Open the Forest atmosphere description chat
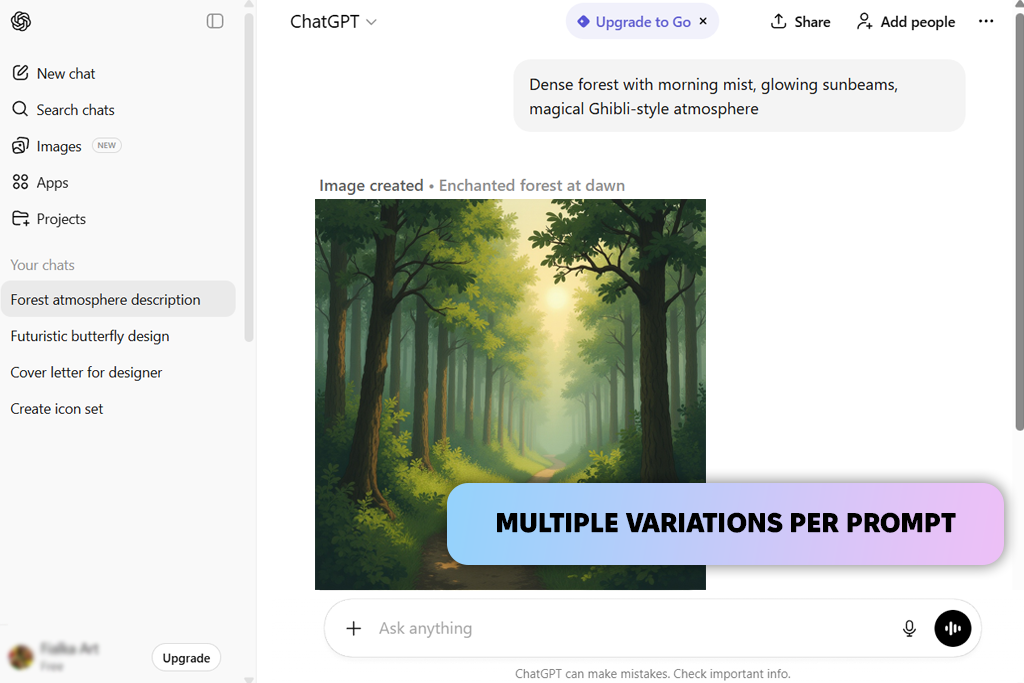1024x683 pixels. point(118,300)
